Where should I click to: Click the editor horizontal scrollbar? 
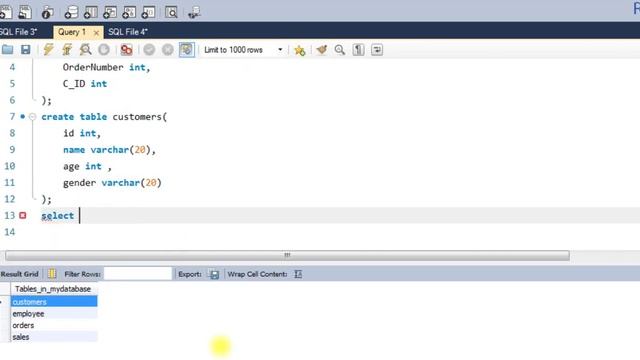287,256
